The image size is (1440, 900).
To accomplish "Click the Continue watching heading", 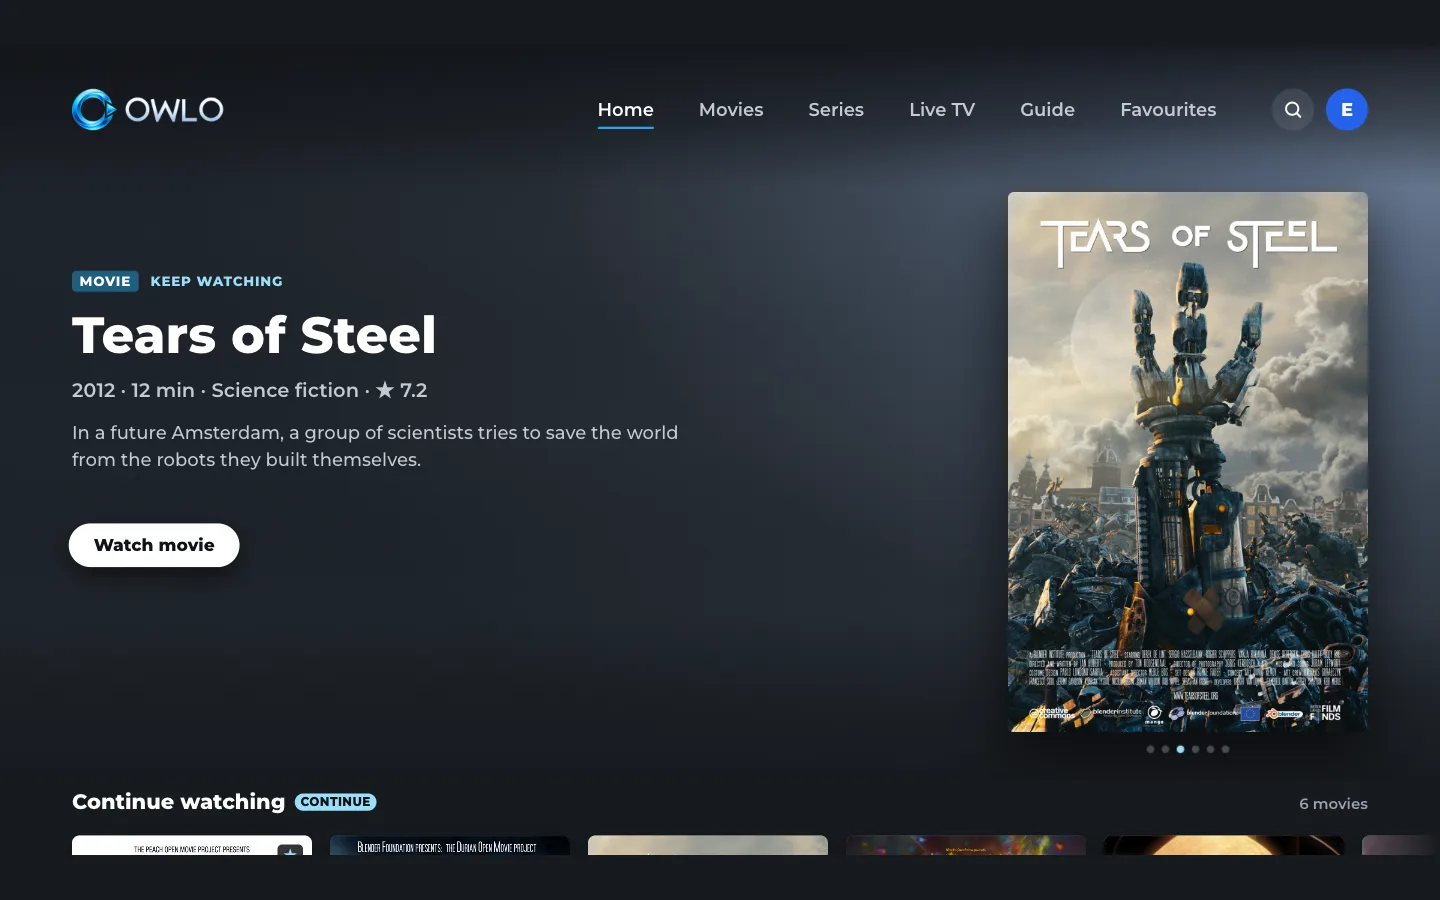I will [178, 802].
